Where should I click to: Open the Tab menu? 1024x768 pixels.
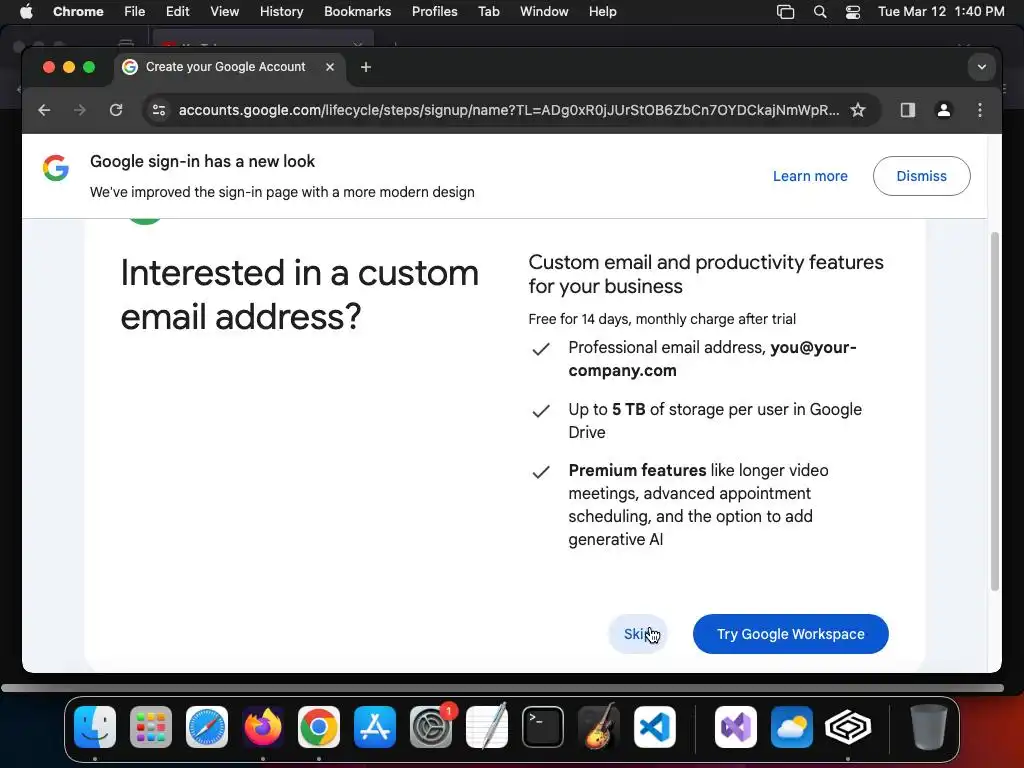tap(488, 11)
